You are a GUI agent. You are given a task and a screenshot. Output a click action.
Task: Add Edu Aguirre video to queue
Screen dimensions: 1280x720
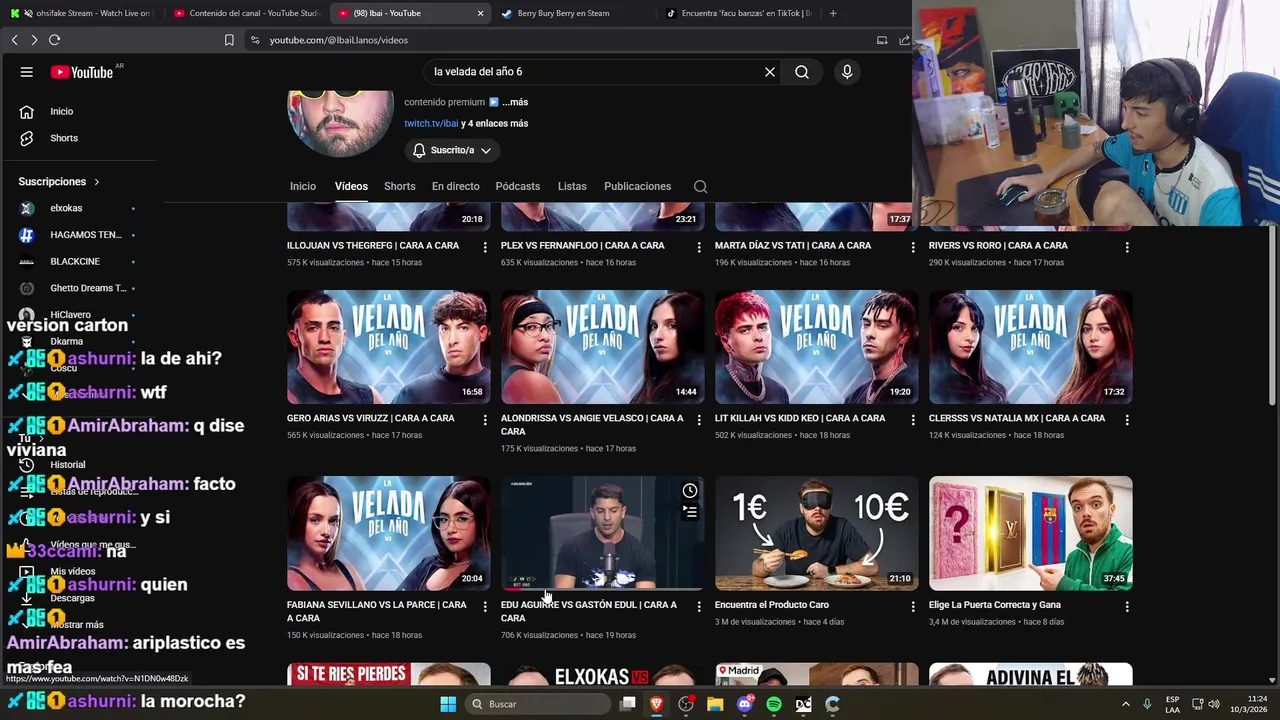click(x=690, y=512)
